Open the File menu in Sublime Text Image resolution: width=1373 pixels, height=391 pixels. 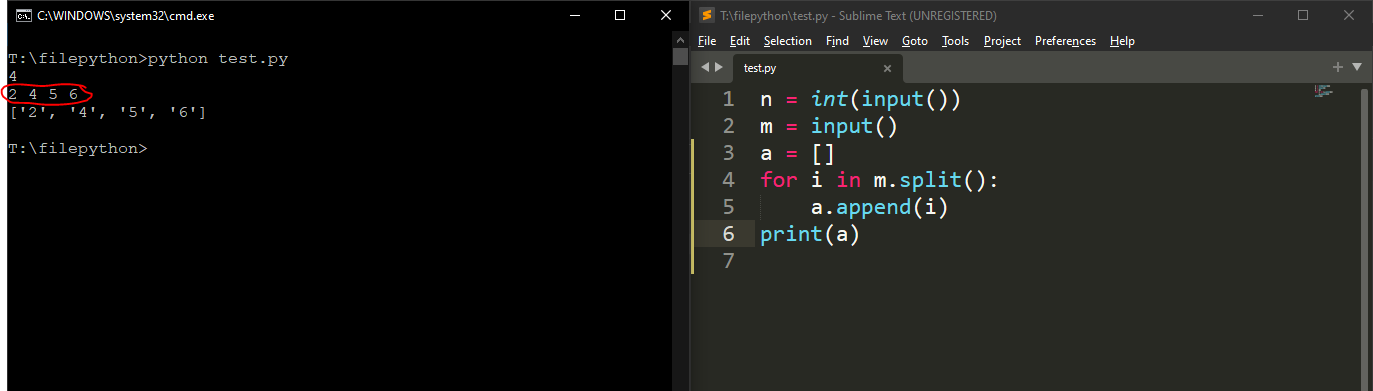point(707,41)
